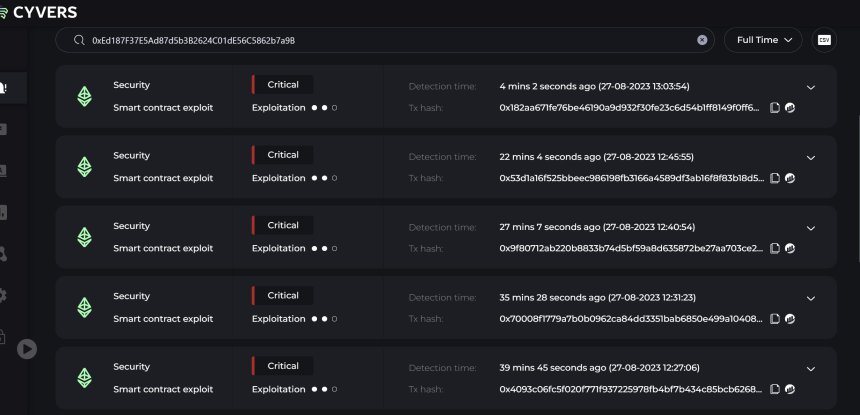Expand the alert detected at 13:03:54

(811, 87)
